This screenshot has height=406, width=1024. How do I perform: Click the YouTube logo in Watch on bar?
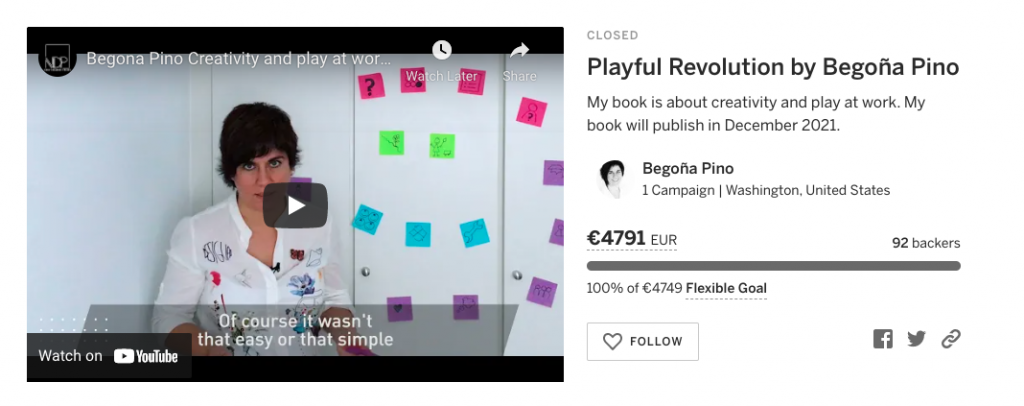pyautogui.click(x=146, y=356)
